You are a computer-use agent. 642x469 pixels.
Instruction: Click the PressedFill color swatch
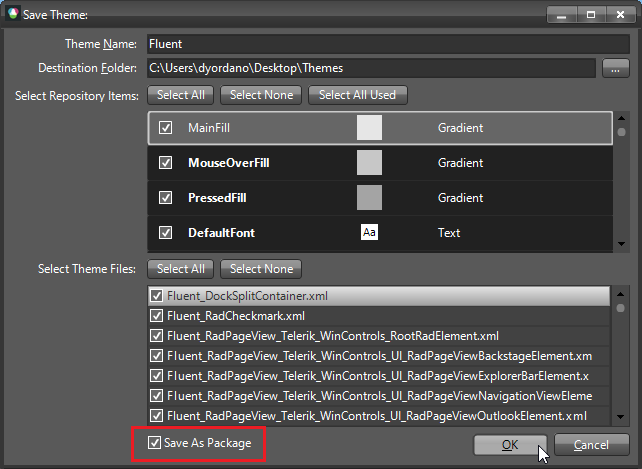click(x=369, y=197)
